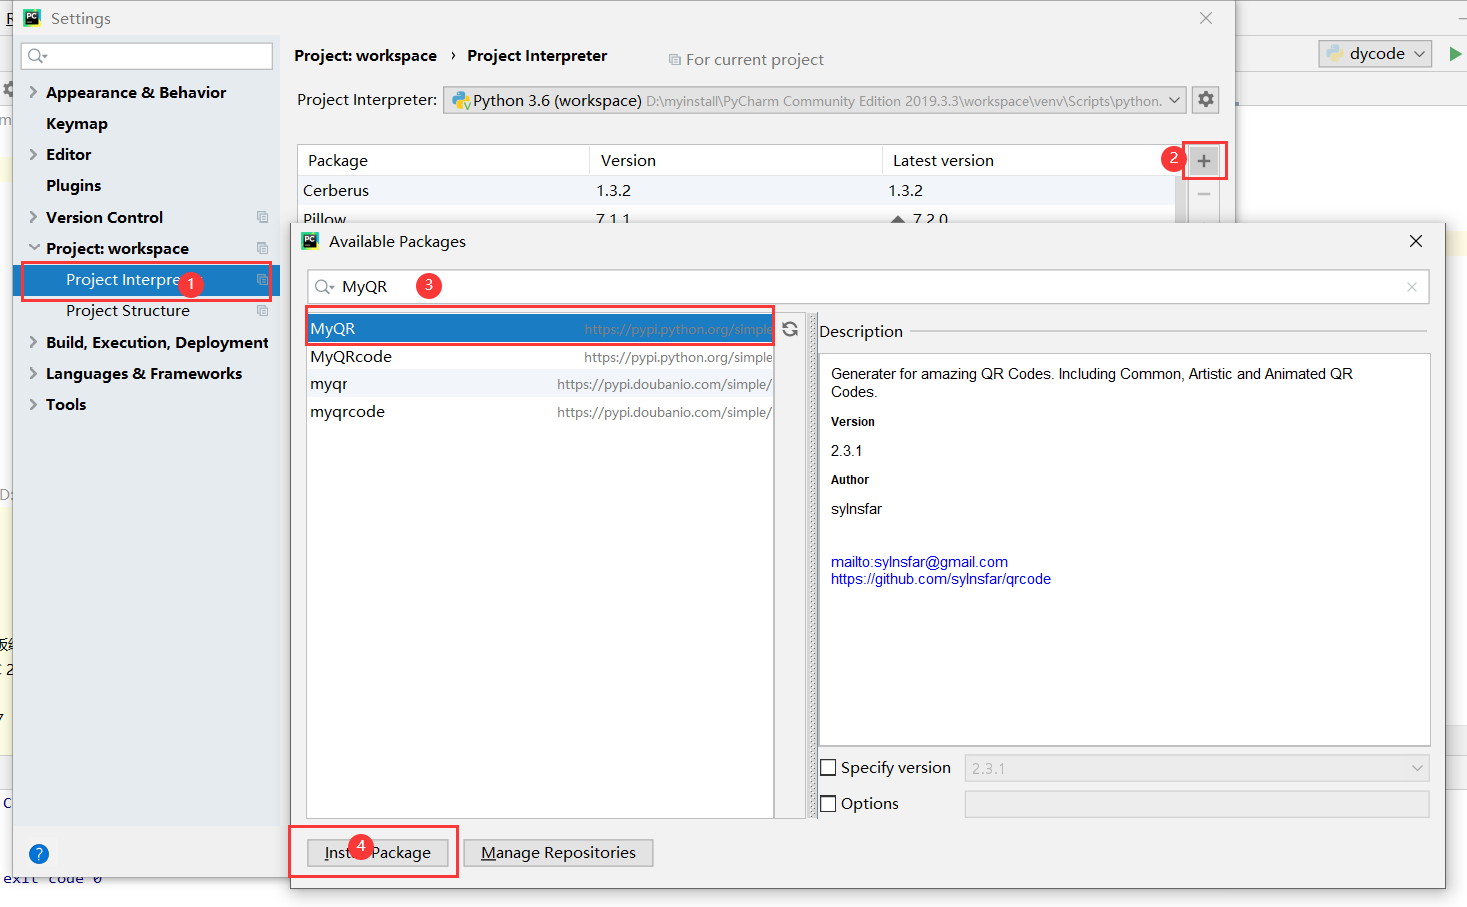
Task: Click the splitter handle beside package list
Action: pyautogui.click(x=812, y=565)
